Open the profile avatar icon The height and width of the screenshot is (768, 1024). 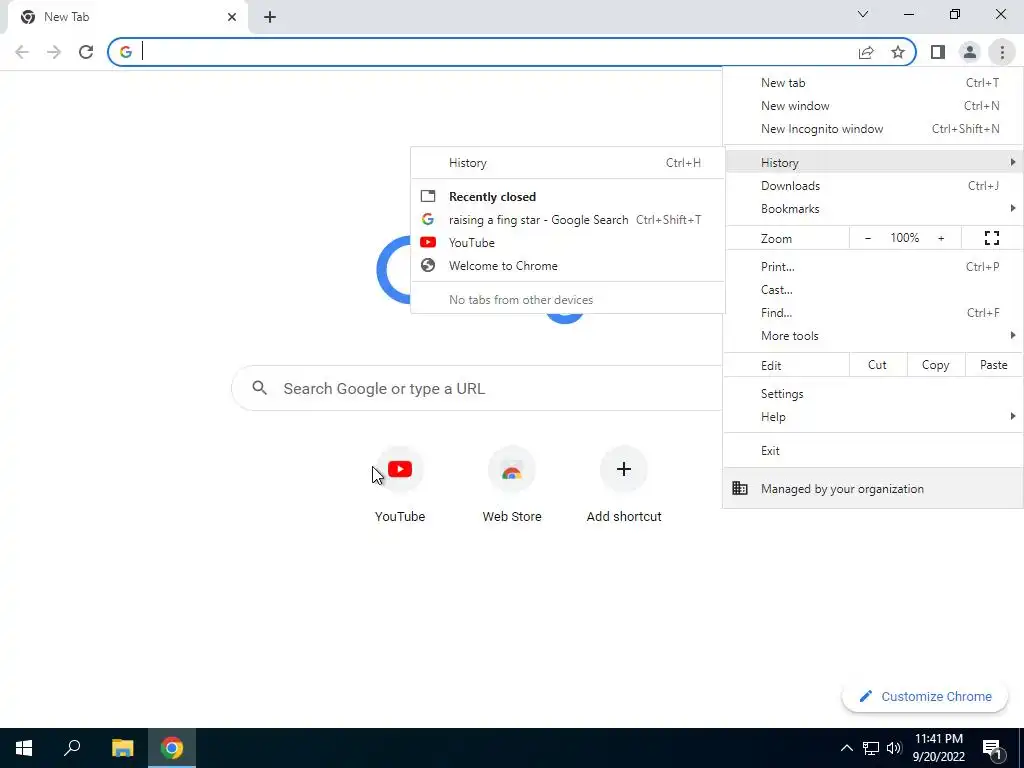click(x=970, y=52)
